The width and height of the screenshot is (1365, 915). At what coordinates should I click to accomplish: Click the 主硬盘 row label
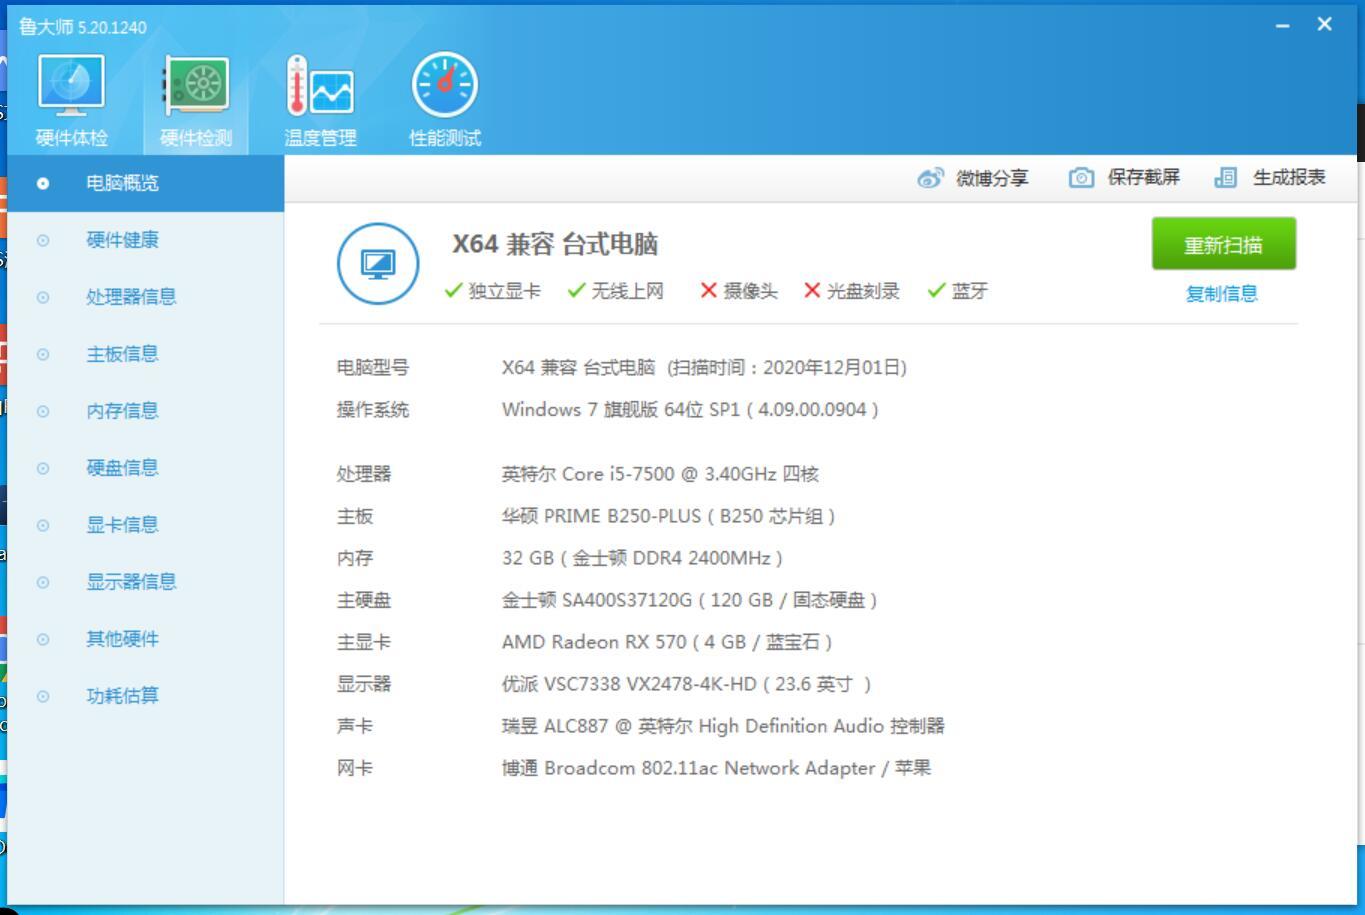[x=364, y=600]
